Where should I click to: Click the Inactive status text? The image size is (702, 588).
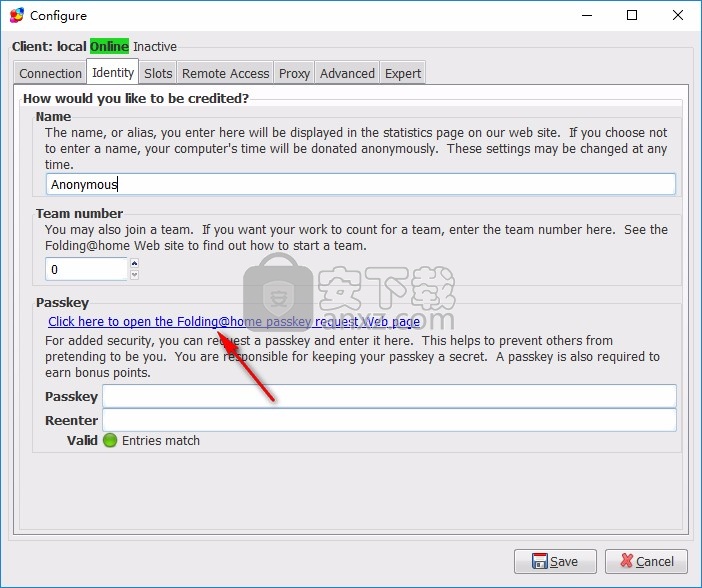155,47
